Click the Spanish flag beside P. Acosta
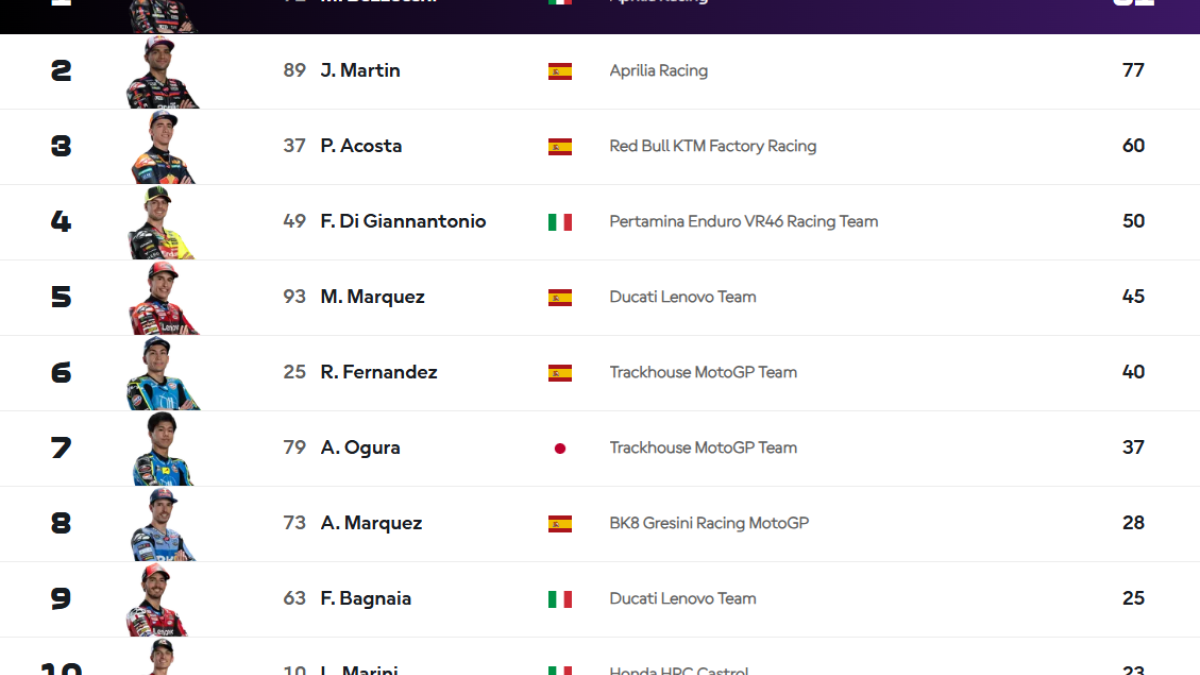This screenshot has height=675, width=1200. tap(560, 146)
